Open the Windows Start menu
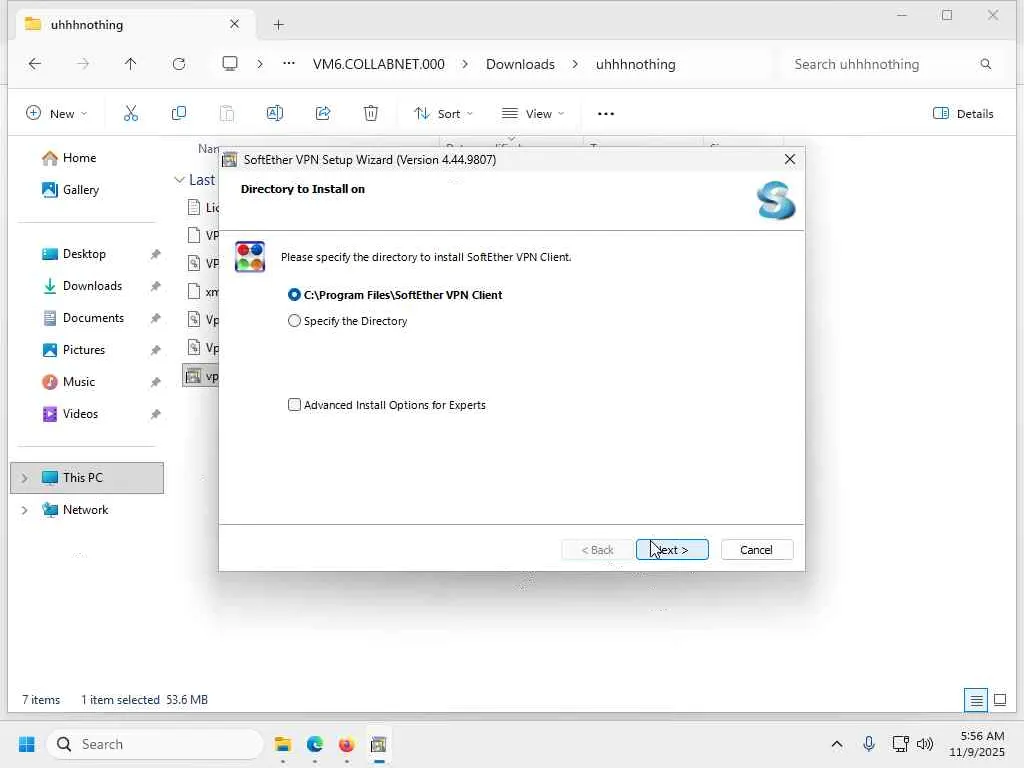The width and height of the screenshot is (1024, 768). 27,744
